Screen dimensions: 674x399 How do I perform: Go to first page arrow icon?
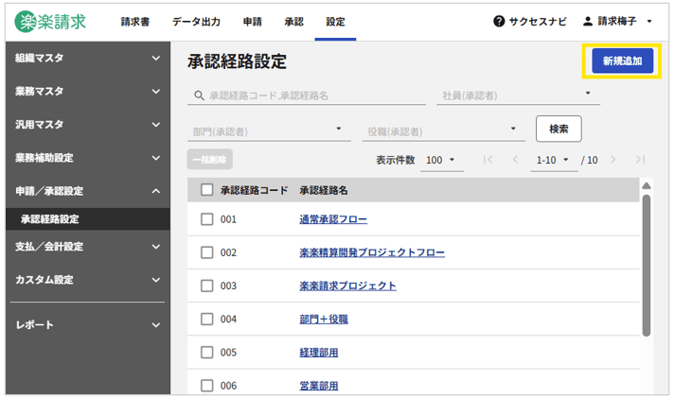click(x=487, y=160)
